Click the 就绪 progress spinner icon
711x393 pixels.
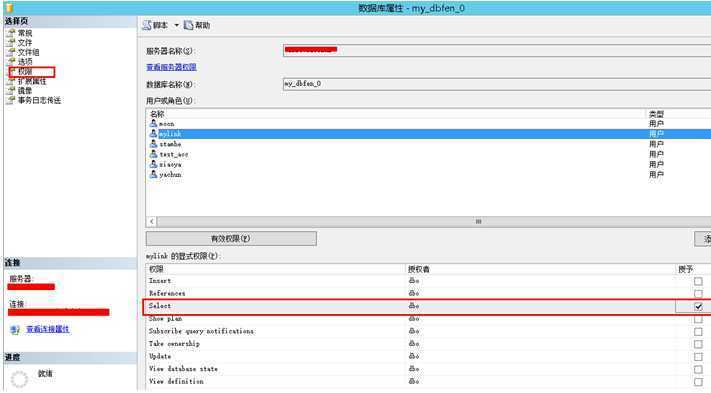tap(19, 379)
